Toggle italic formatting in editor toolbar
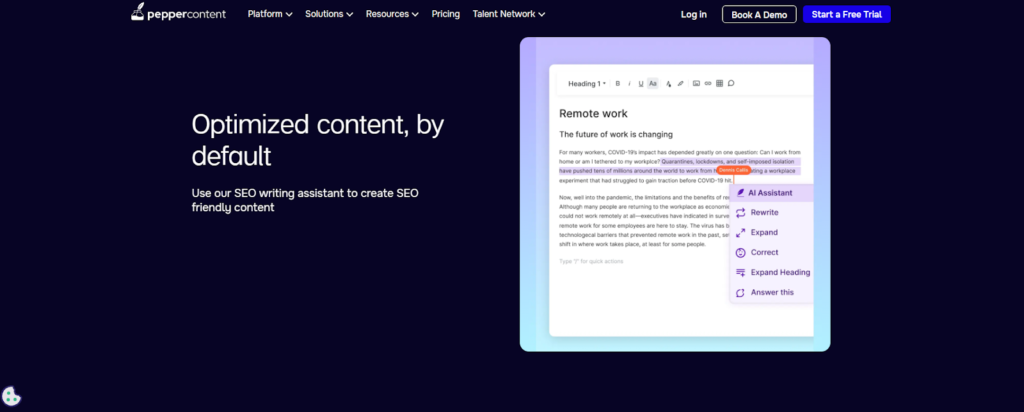 tap(629, 83)
